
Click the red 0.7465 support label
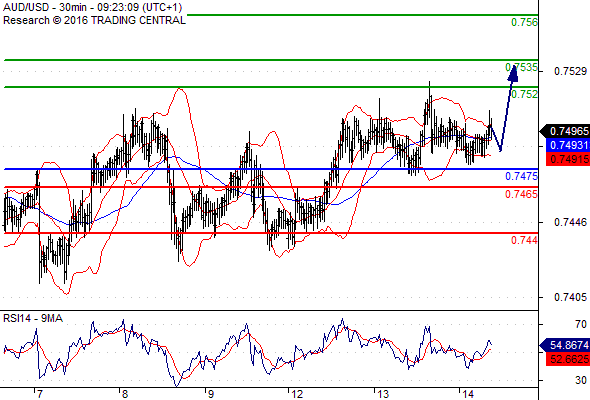pos(521,194)
